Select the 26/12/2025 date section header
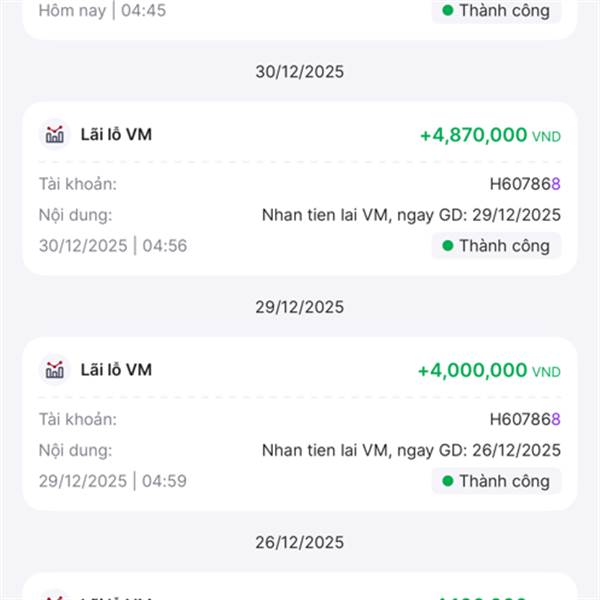The height and width of the screenshot is (600, 600). pyautogui.click(x=300, y=542)
